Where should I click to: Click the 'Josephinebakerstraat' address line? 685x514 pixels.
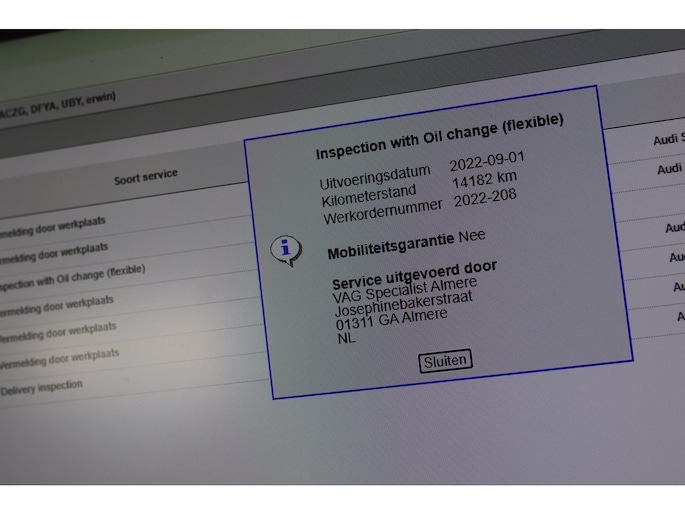coord(404,306)
